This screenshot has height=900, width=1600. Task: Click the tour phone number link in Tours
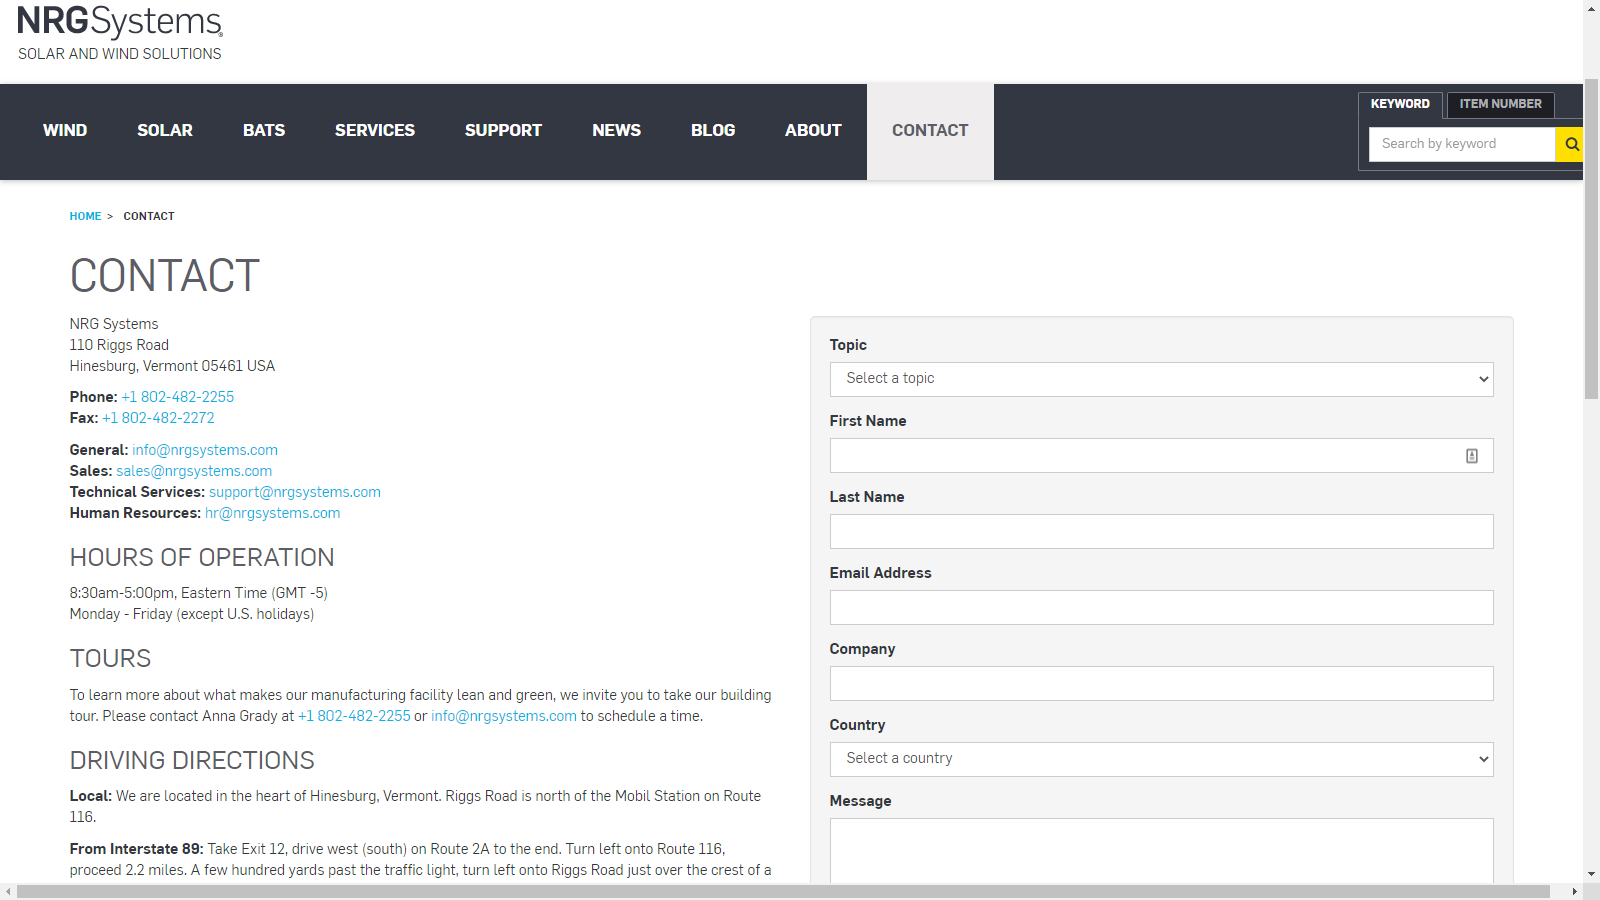tap(354, 716)
